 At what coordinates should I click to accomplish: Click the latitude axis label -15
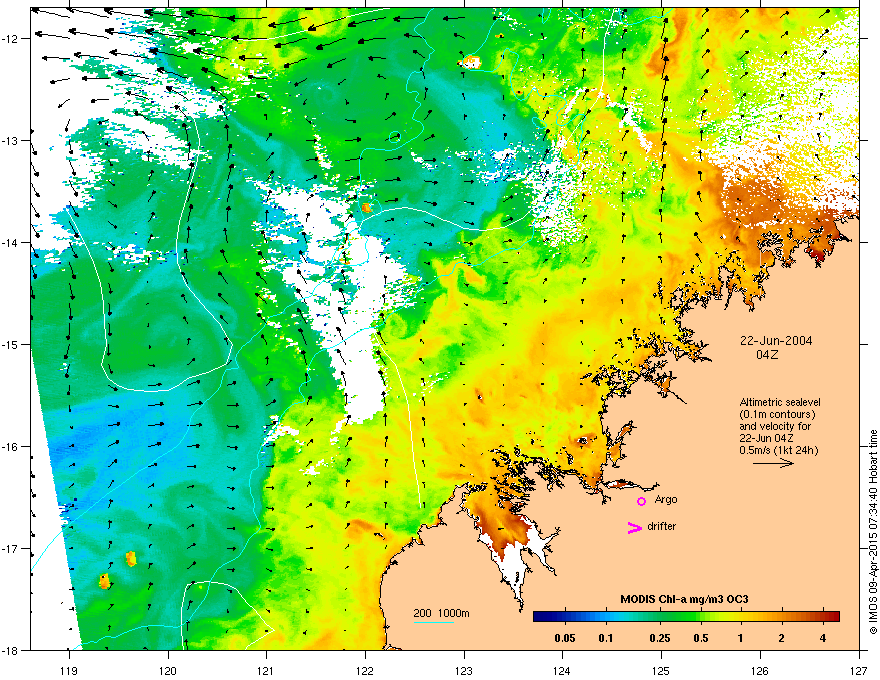[x=10, y=344]
